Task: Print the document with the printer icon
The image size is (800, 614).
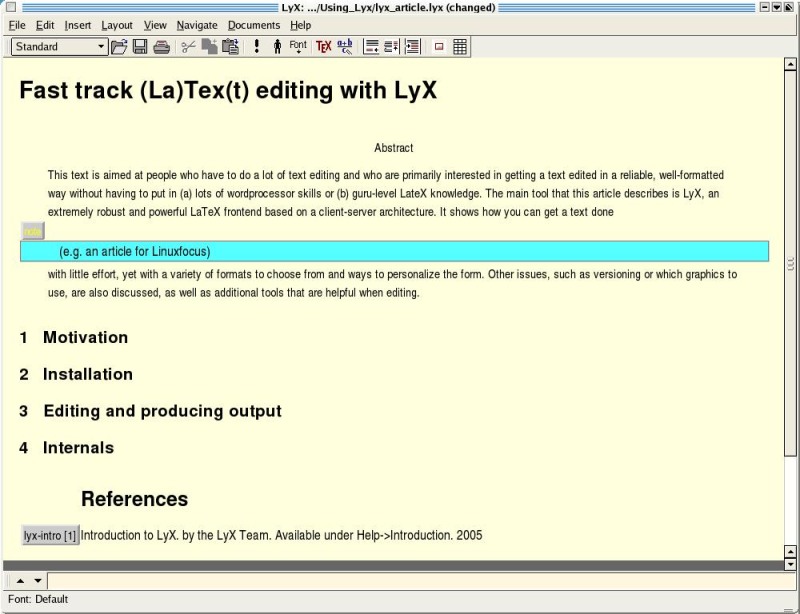Action: coord(161,46)
